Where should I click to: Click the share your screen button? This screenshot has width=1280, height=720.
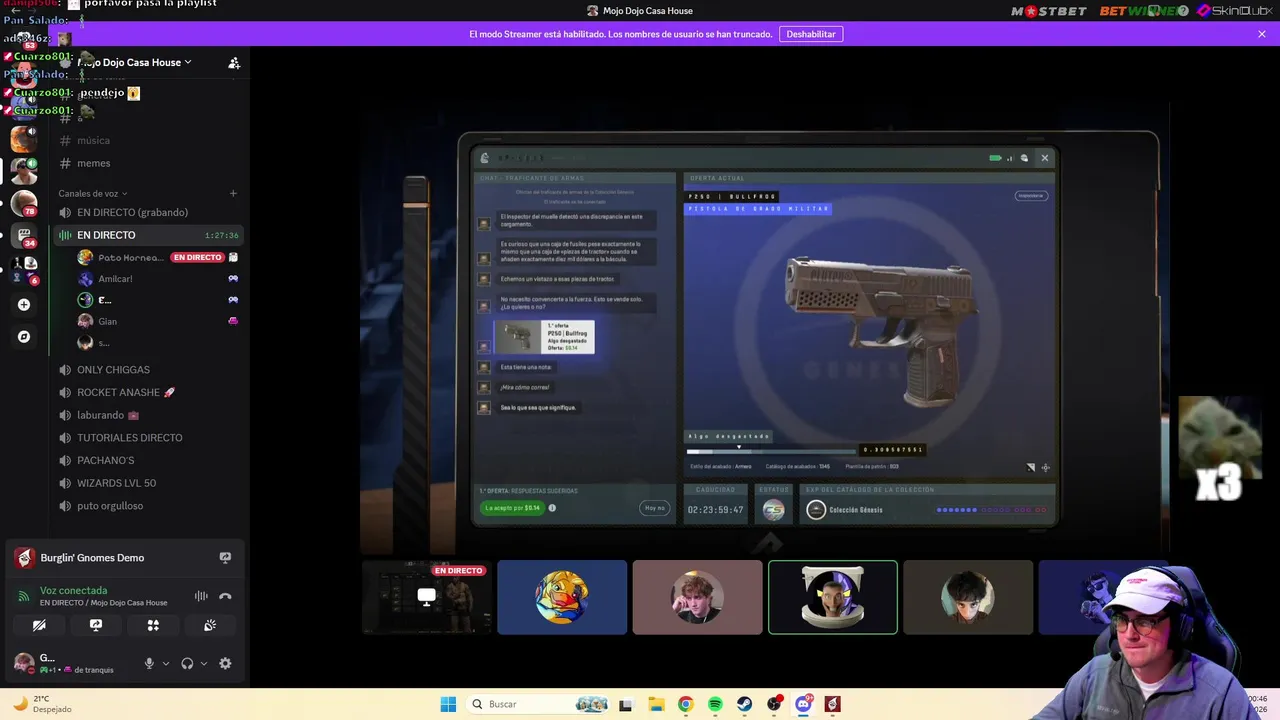click(96, 625)
